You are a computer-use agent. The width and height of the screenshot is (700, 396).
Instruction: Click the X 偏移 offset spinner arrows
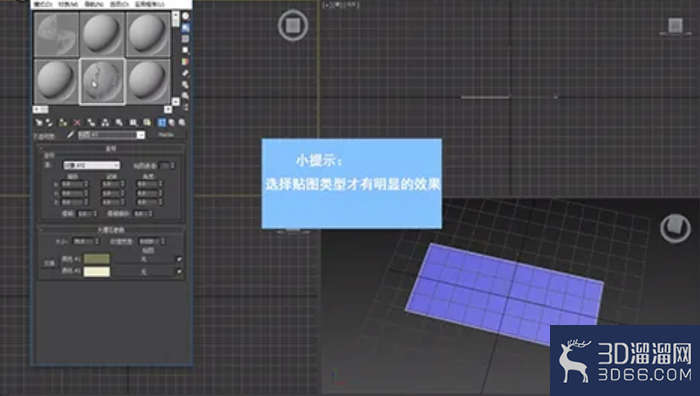tap(86, 184)
